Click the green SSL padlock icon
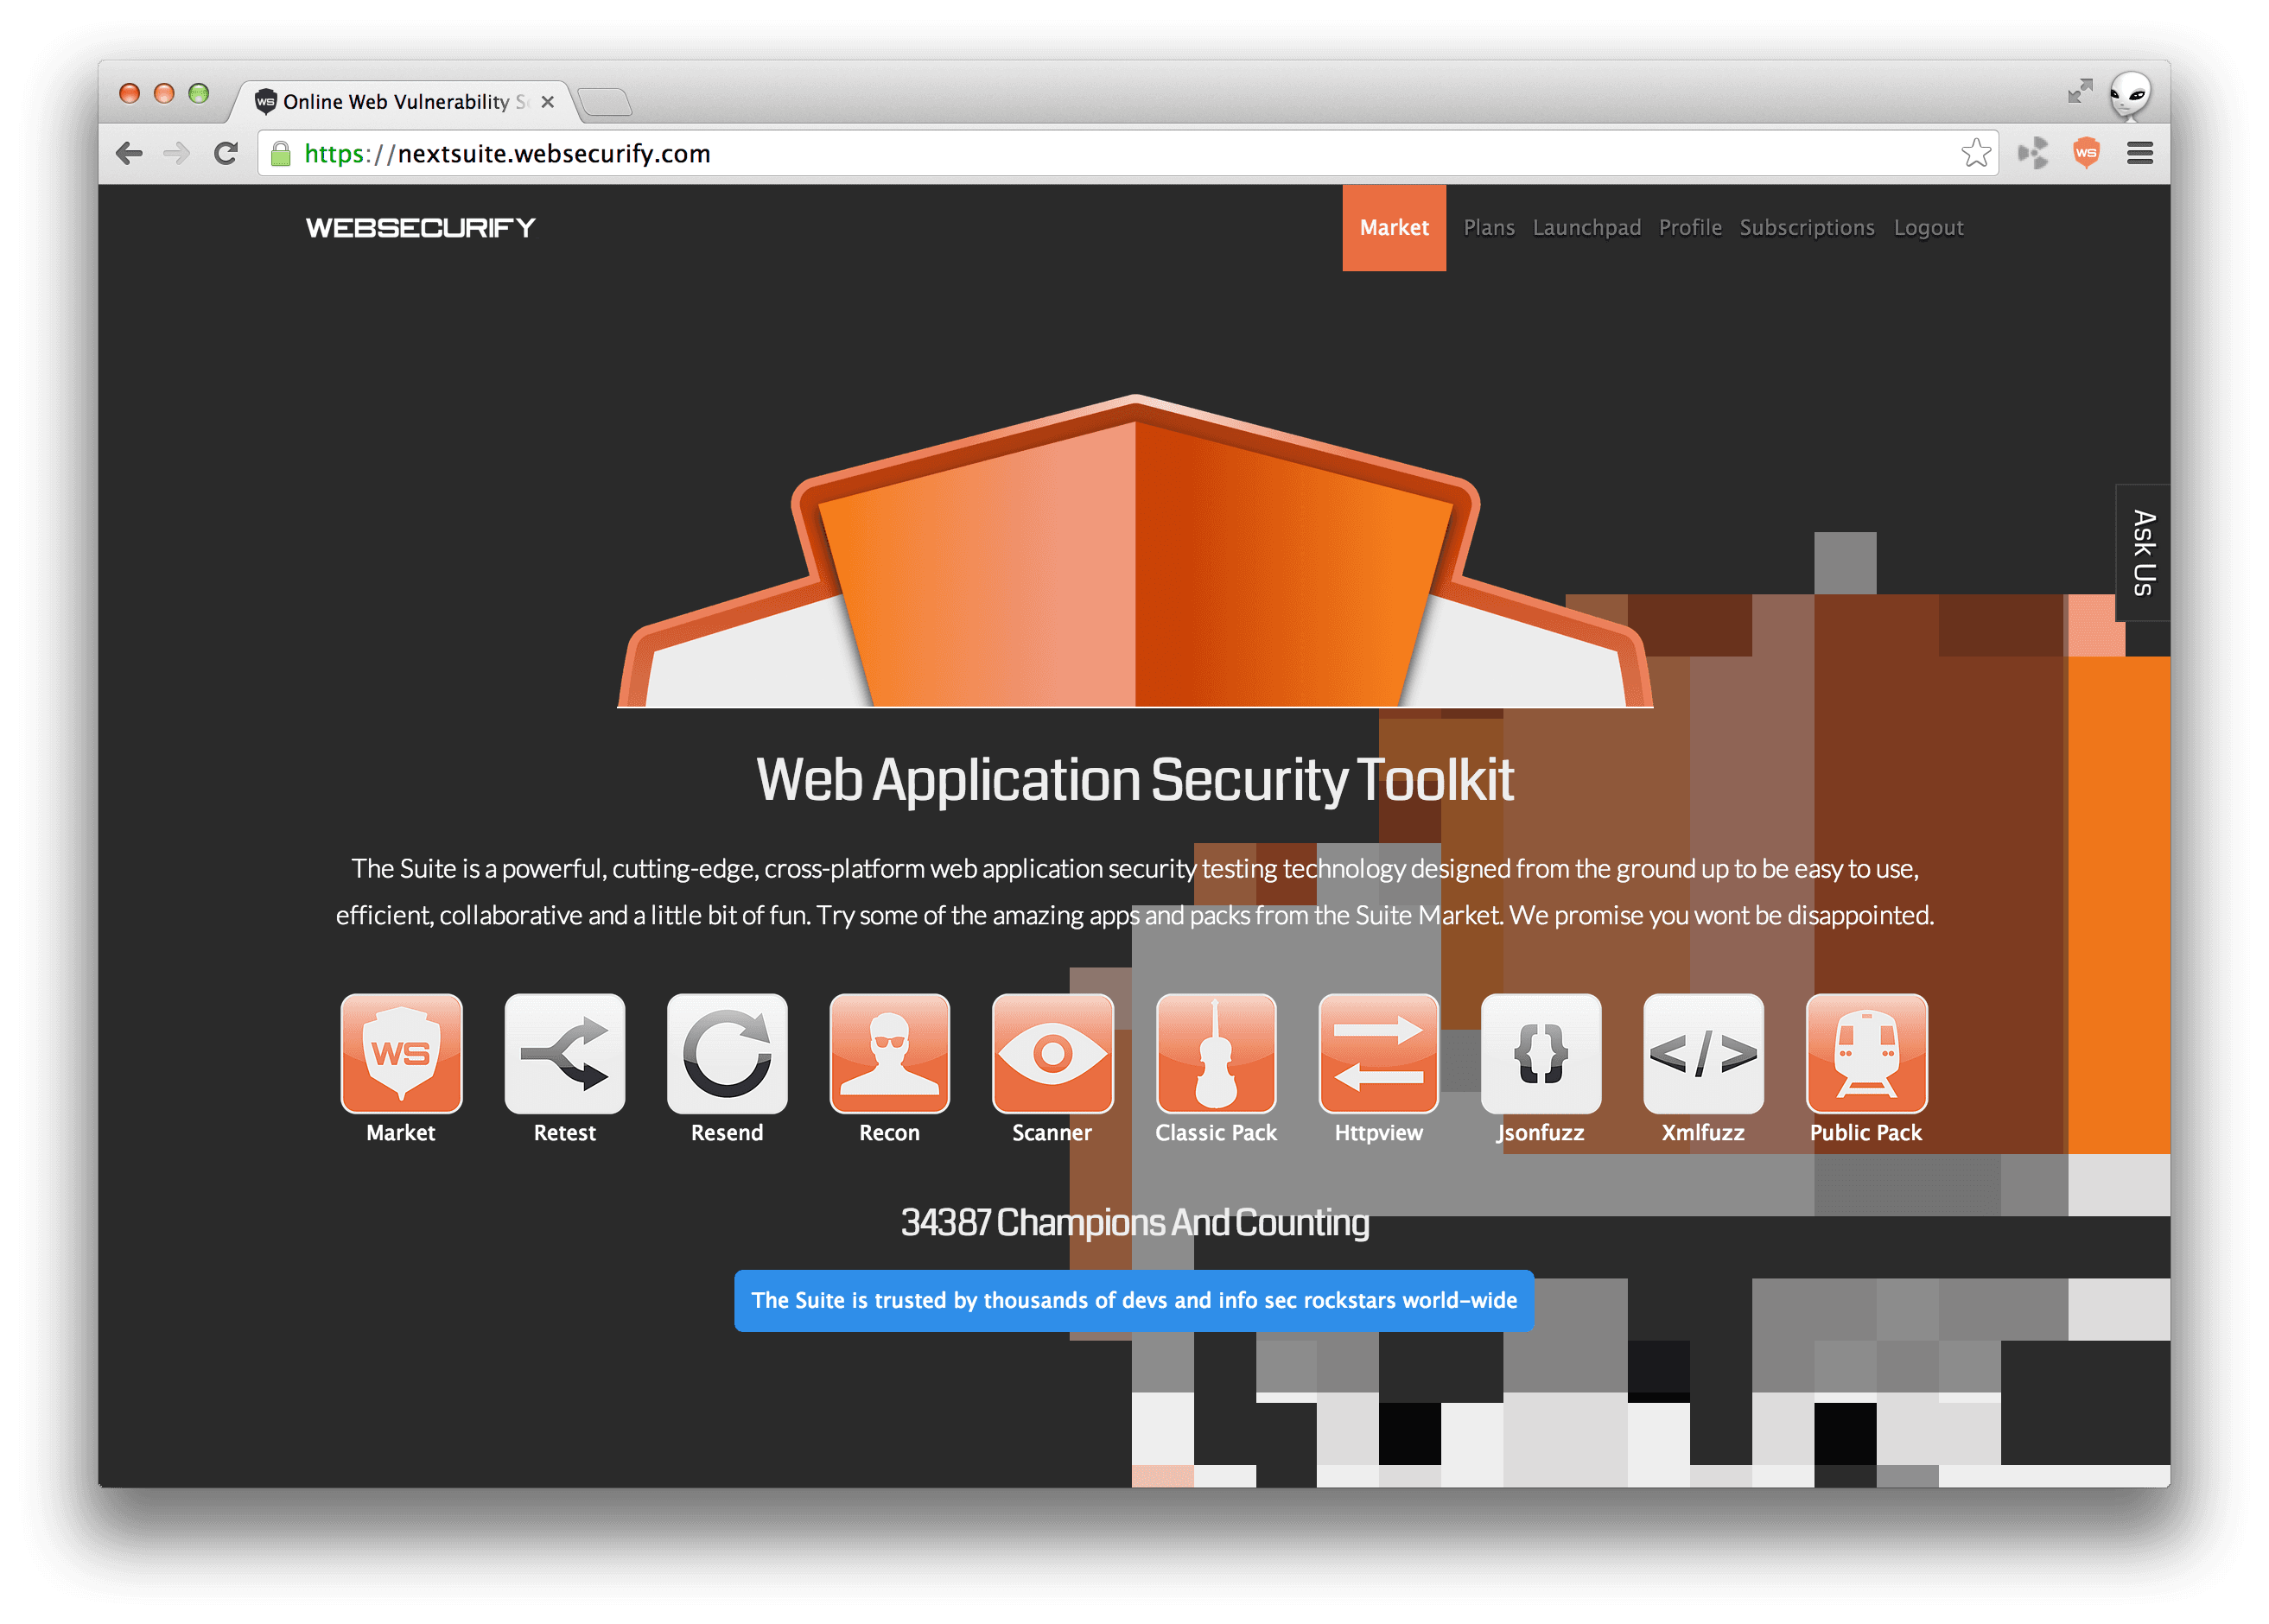Image resolution: width=2269 pixels, height=1624 pixels. (281, 153)
